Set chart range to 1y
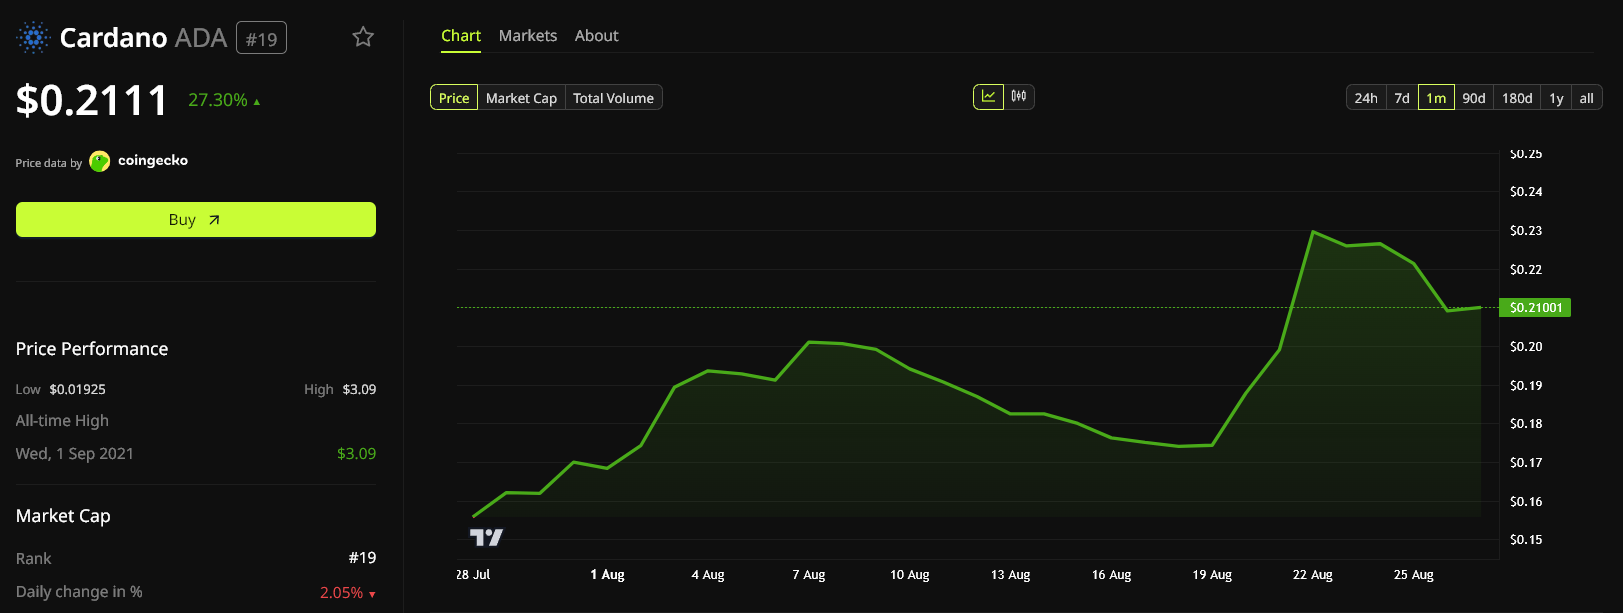Viewport: 1623px width, 613px height. 1556,98
